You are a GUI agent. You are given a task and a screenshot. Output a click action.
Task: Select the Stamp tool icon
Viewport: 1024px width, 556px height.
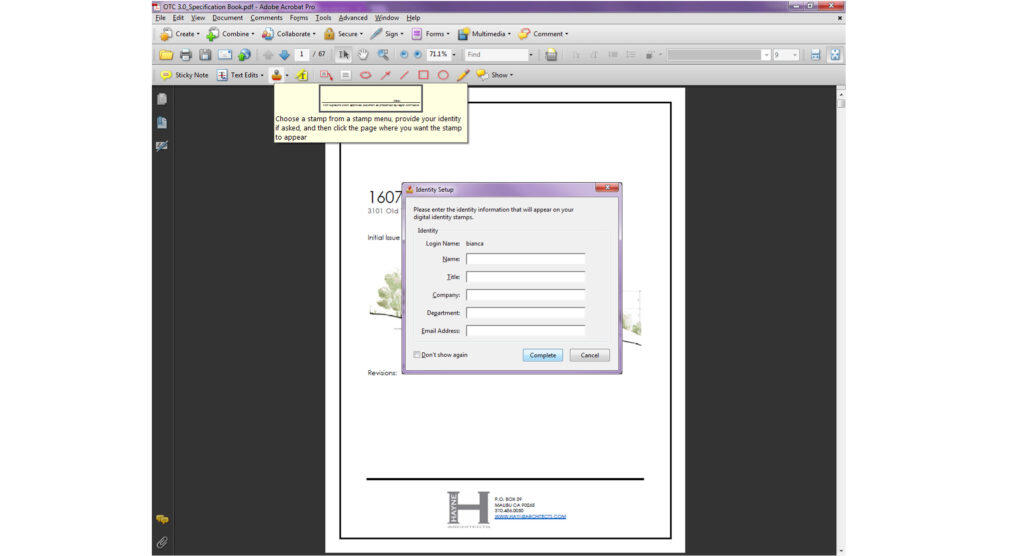point(277,75)
